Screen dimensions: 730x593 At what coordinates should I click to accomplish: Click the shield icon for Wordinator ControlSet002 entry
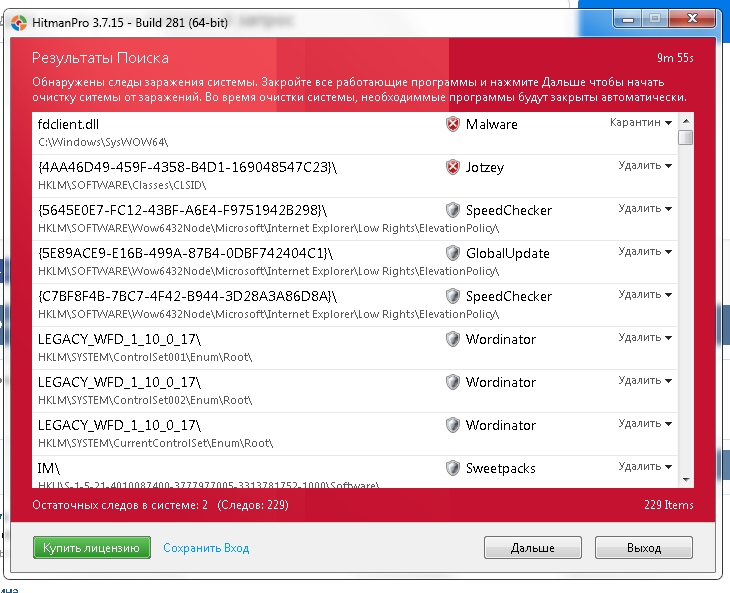(453, 382)
